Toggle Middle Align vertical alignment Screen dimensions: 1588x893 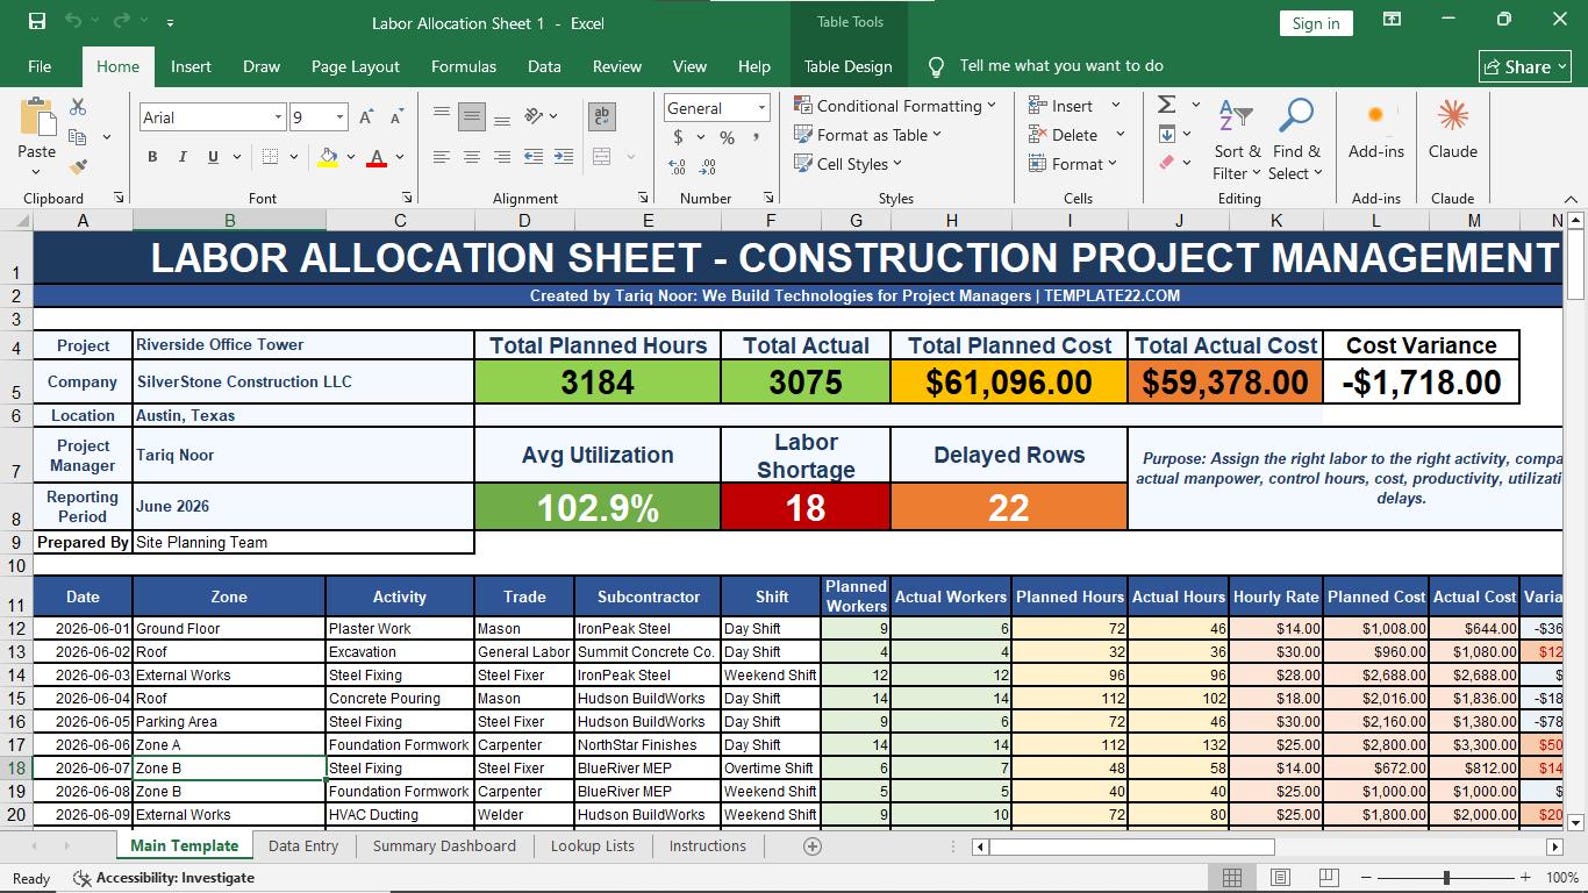[x=472, y=117]
